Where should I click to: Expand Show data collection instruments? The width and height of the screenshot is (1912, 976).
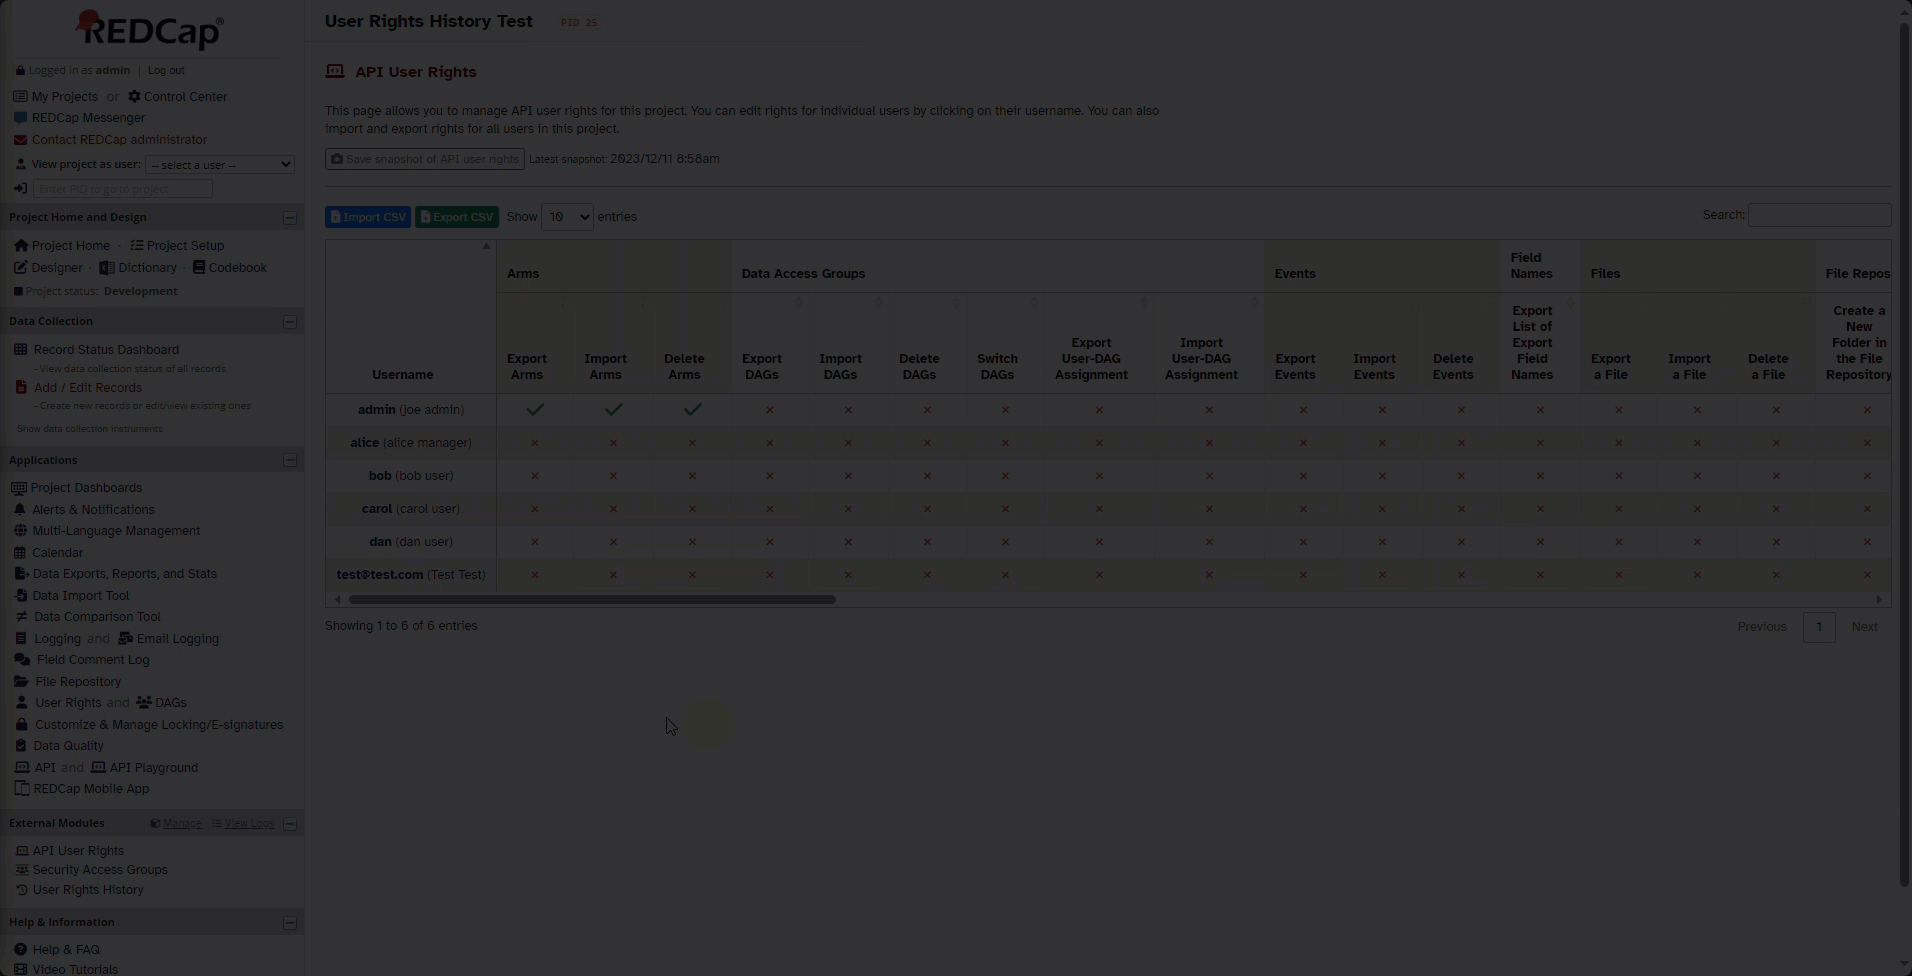(90, 429)
